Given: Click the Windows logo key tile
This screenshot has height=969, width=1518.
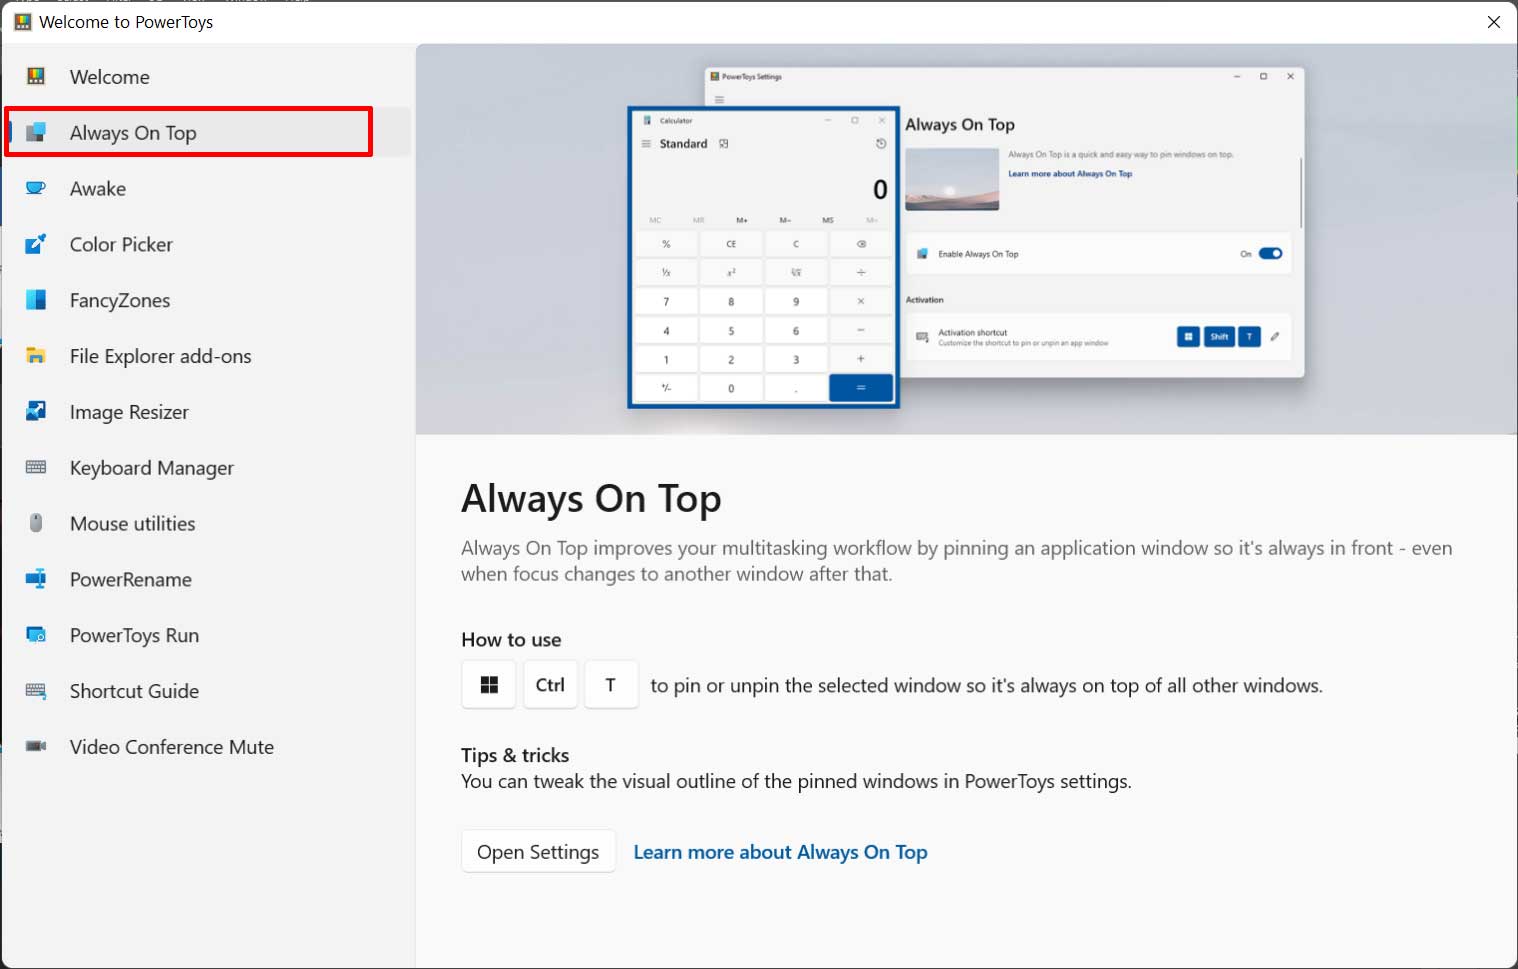Looking at the screenshot, I should tap(489, 685).
